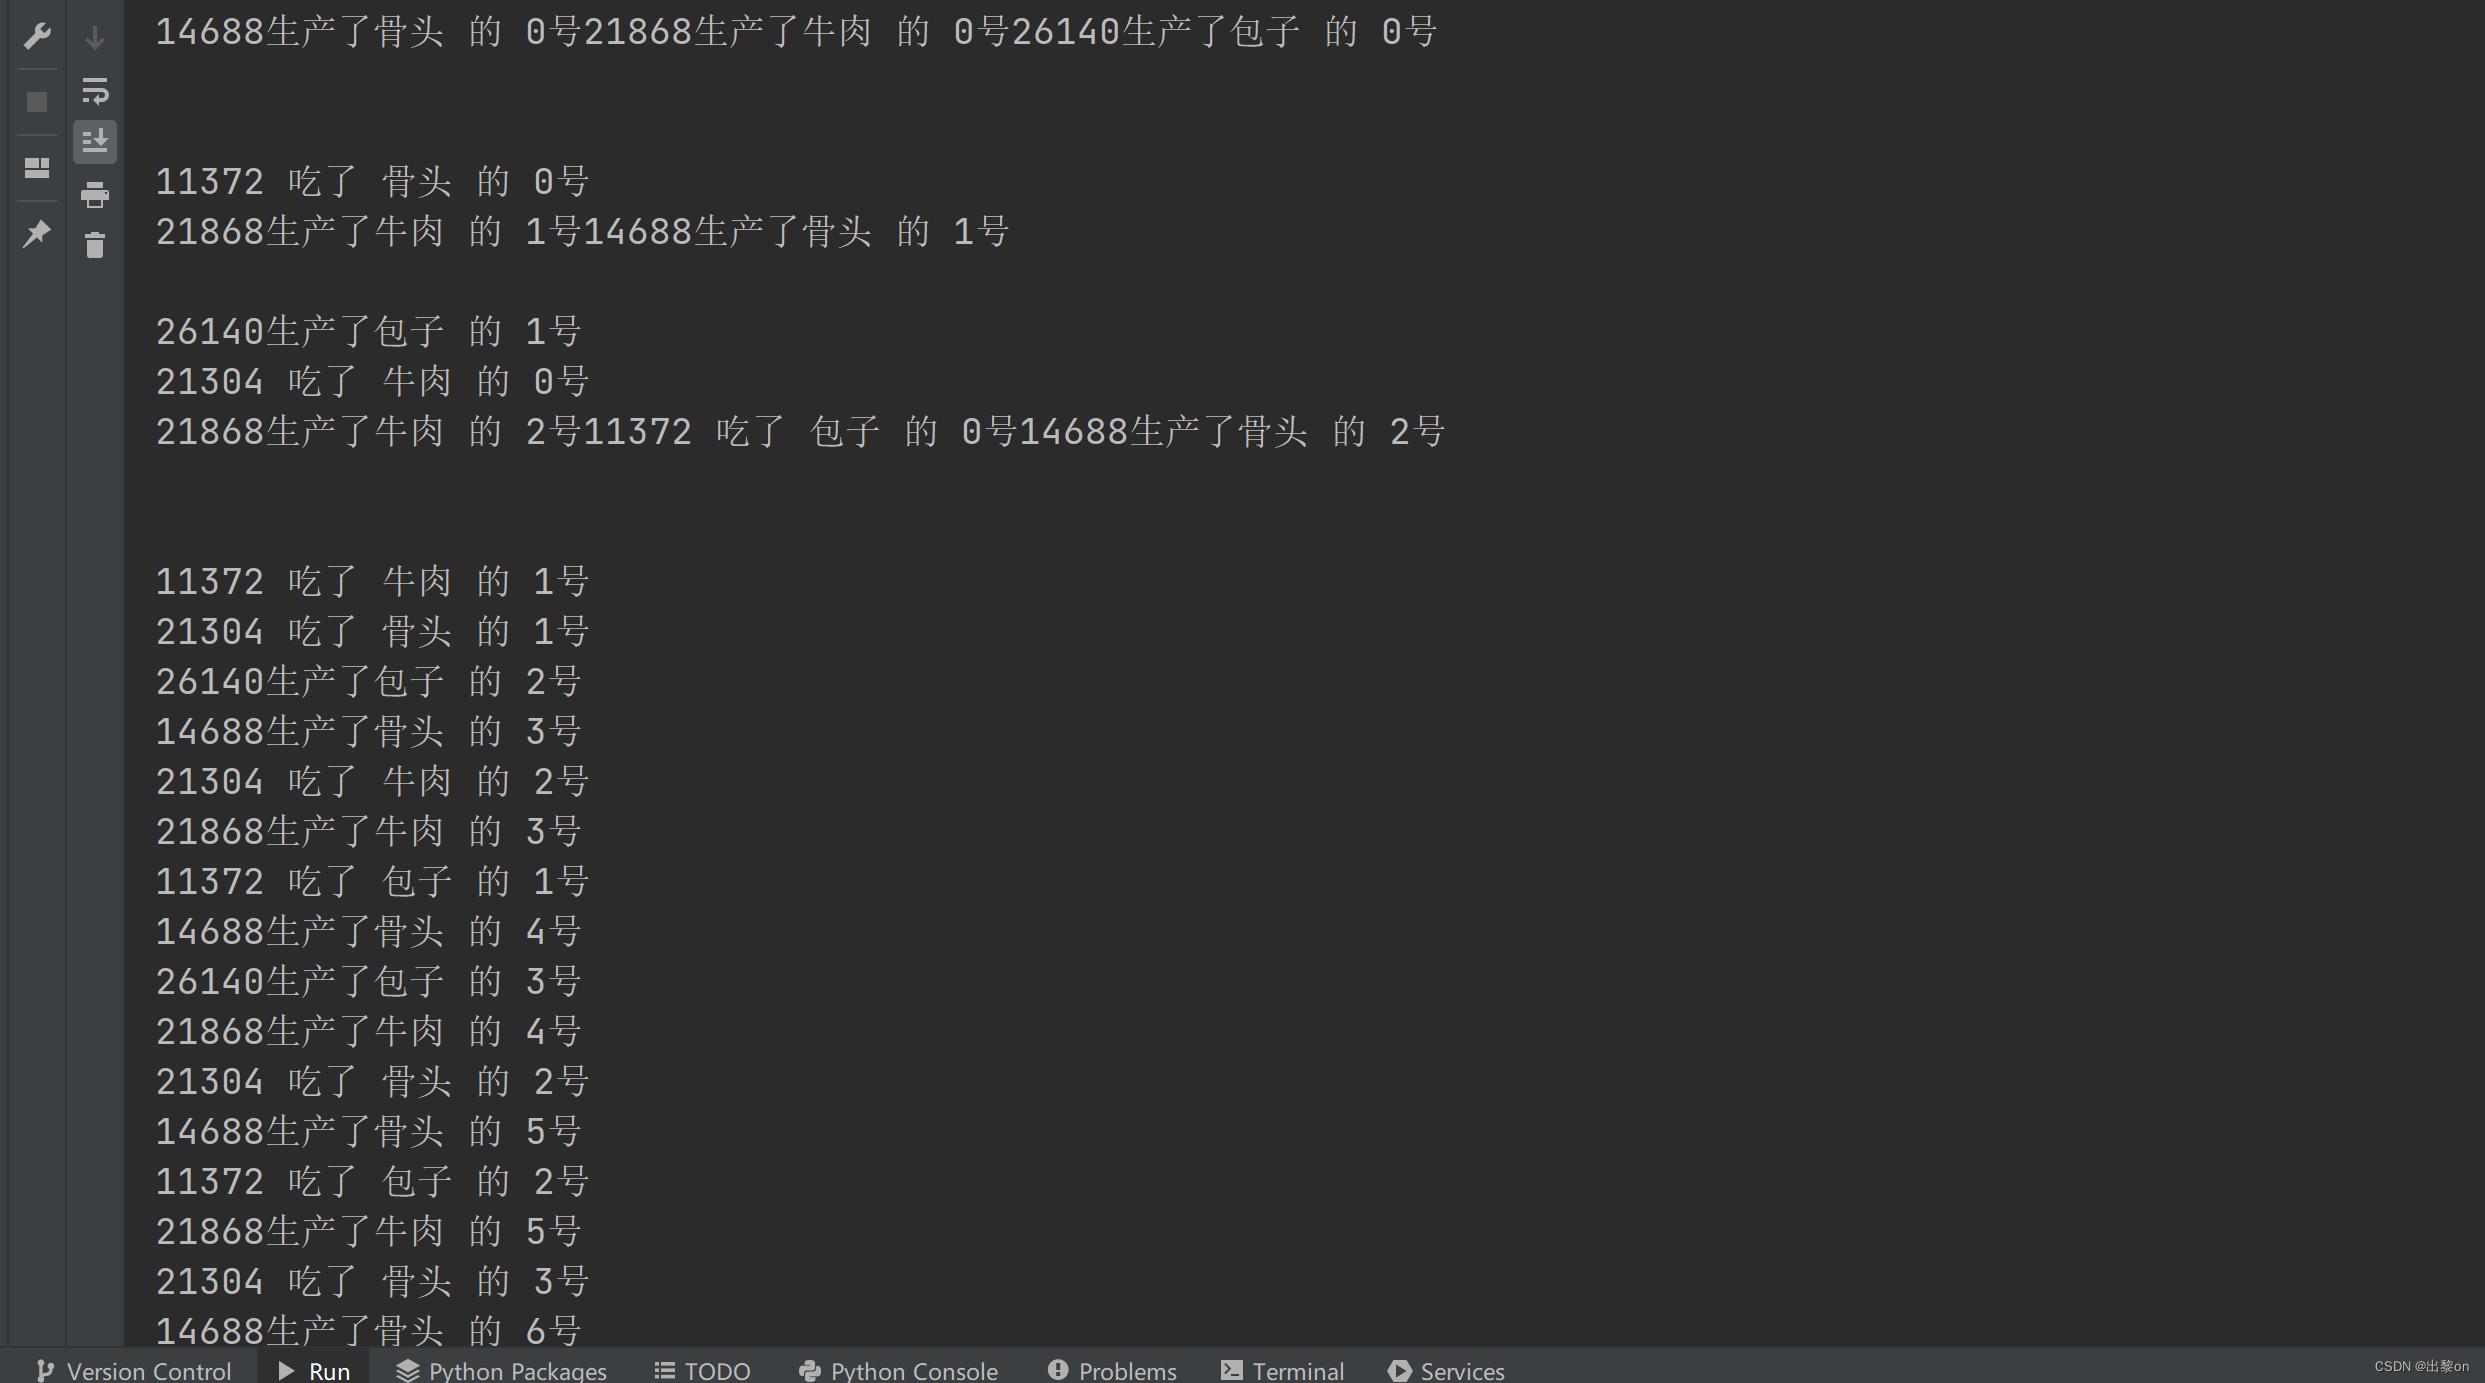The height and width of the screenshot is (1383, 2485).
Task: Click the pin/bookmark icon in sidebar
Action: tap(37, 230)
